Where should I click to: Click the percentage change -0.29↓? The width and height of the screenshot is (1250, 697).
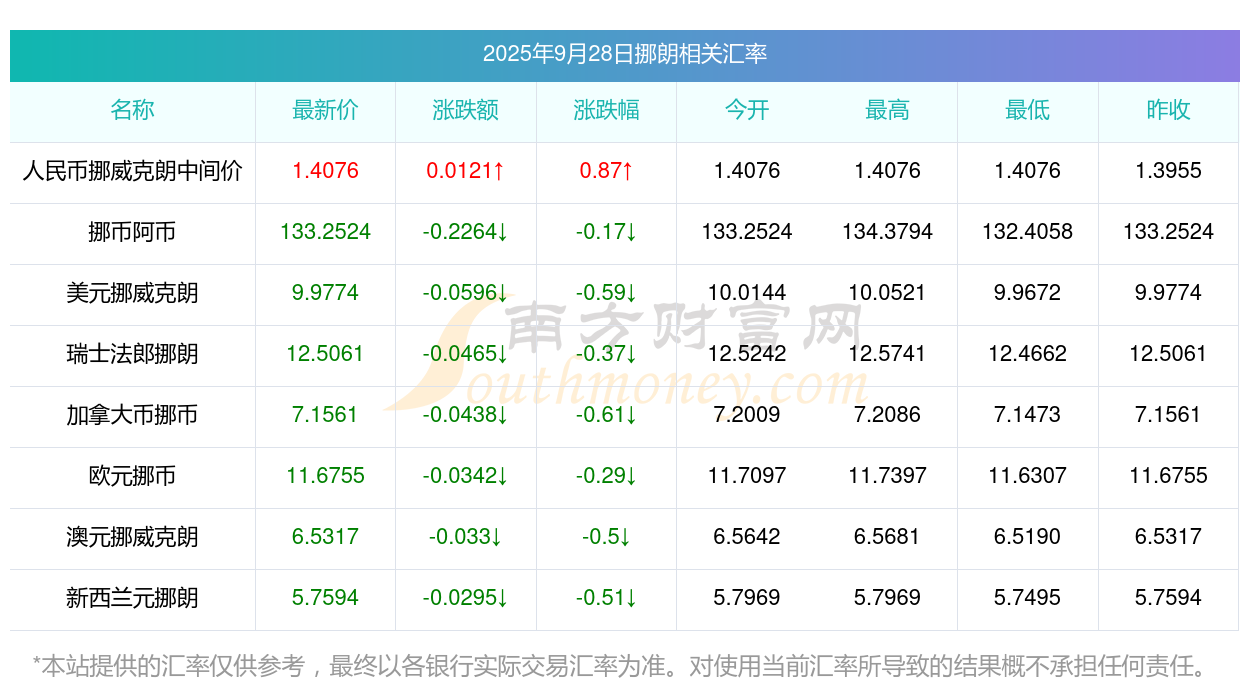[606, 476]
